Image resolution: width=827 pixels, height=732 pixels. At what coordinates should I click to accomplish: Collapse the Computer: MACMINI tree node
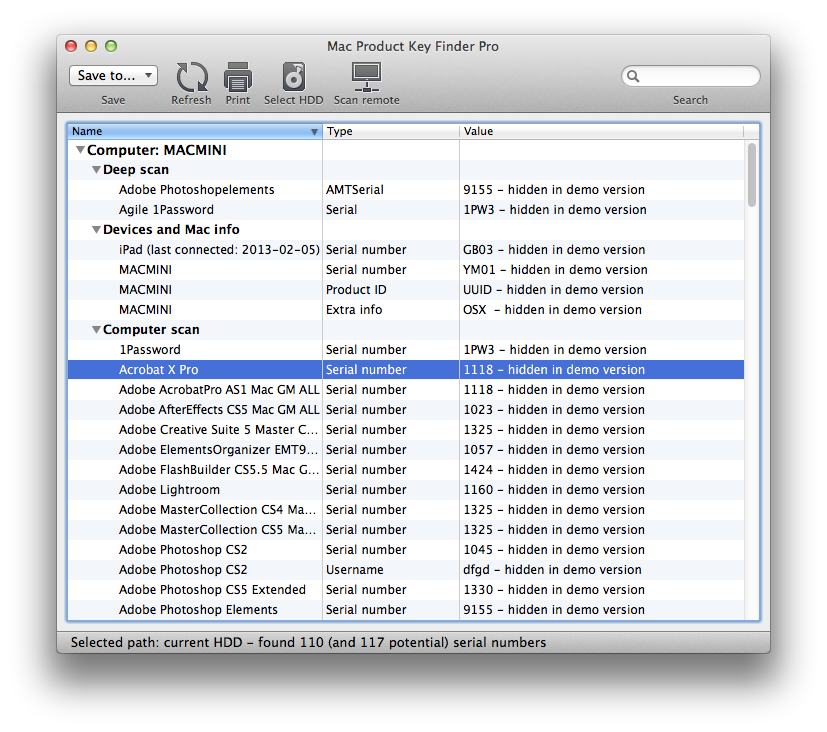[80, 150]
